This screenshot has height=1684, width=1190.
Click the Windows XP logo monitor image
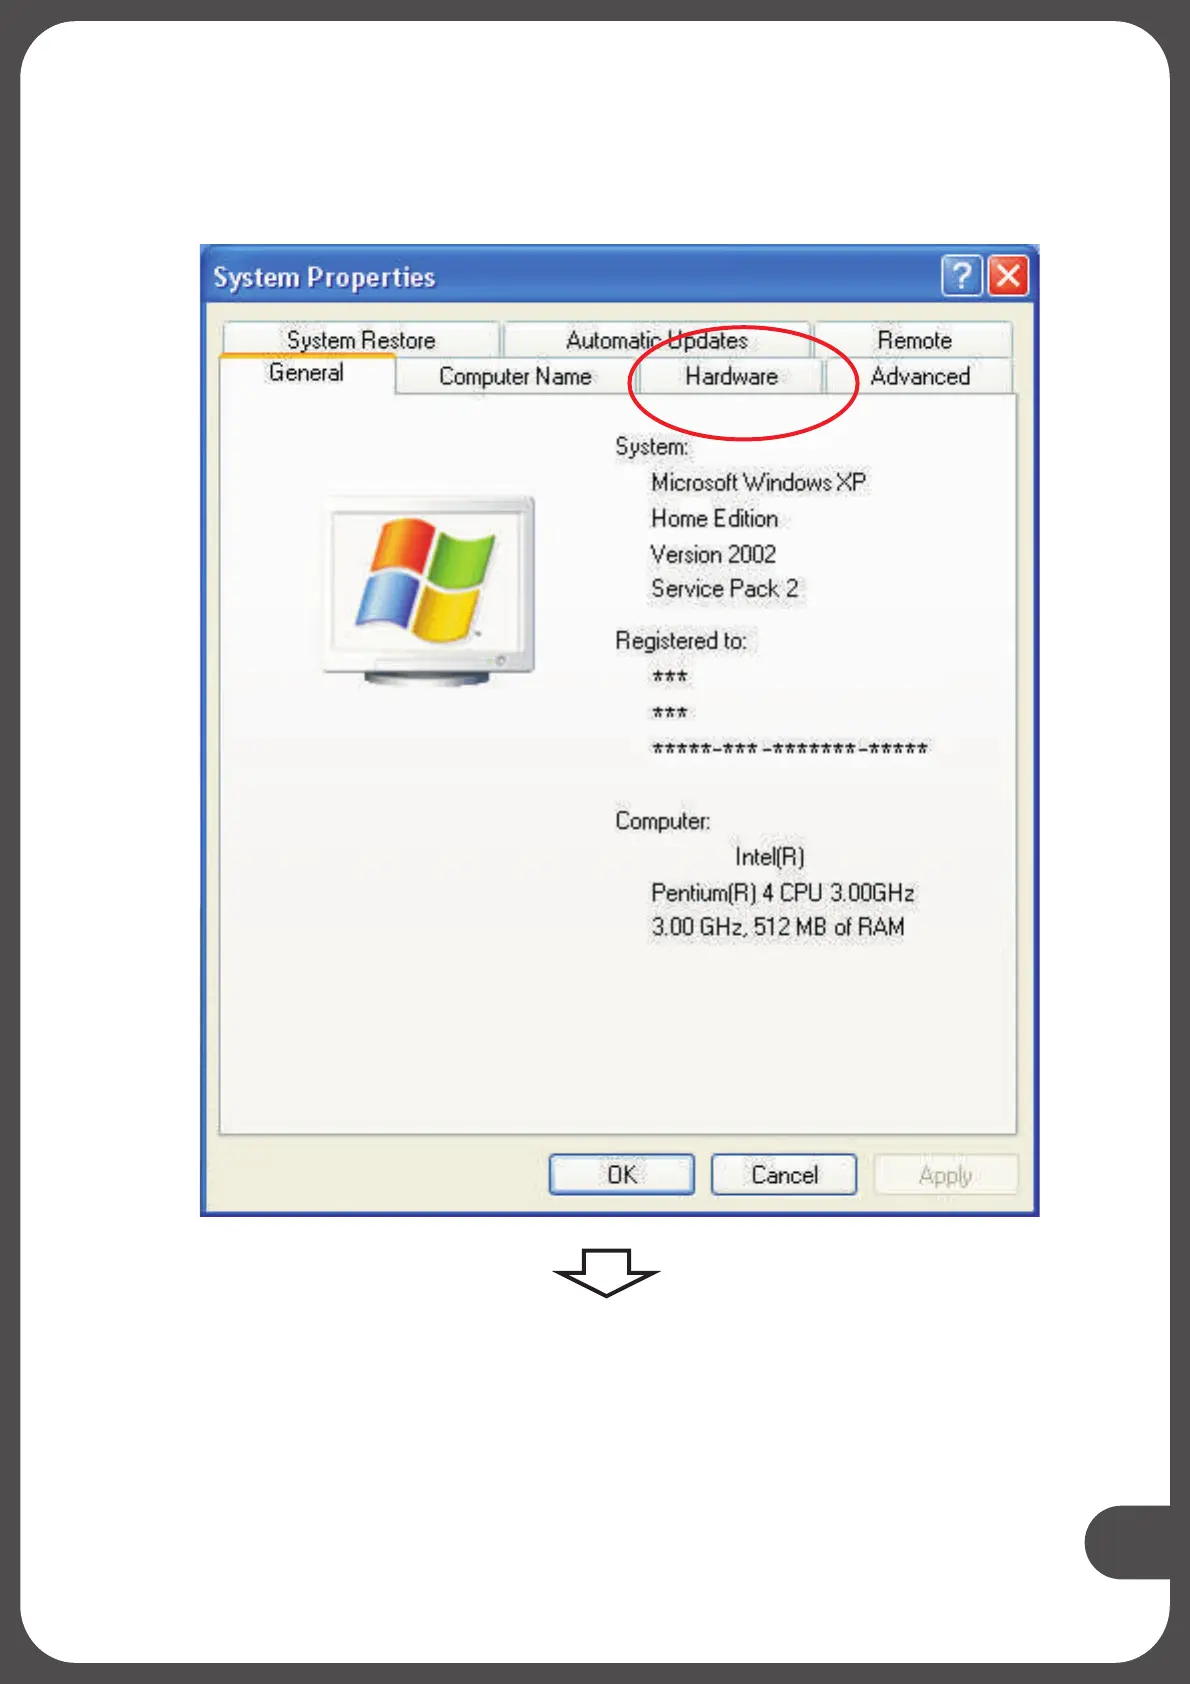429,590
